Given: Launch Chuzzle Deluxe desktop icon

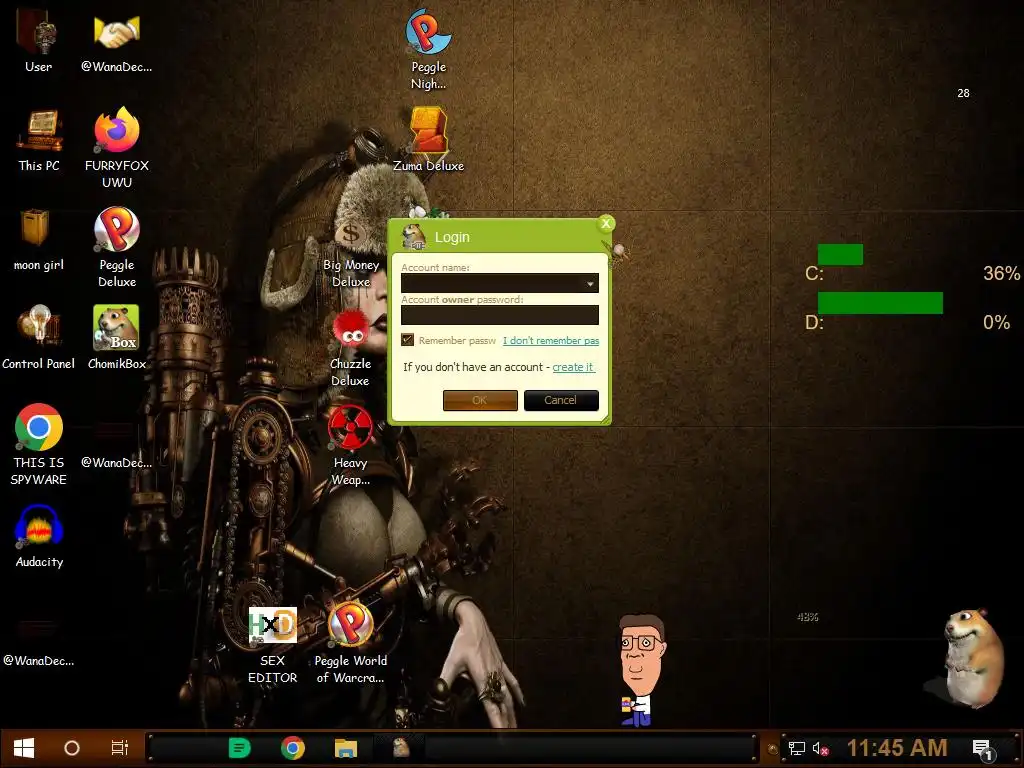Looking at the screenshot, I should (351, 349).
